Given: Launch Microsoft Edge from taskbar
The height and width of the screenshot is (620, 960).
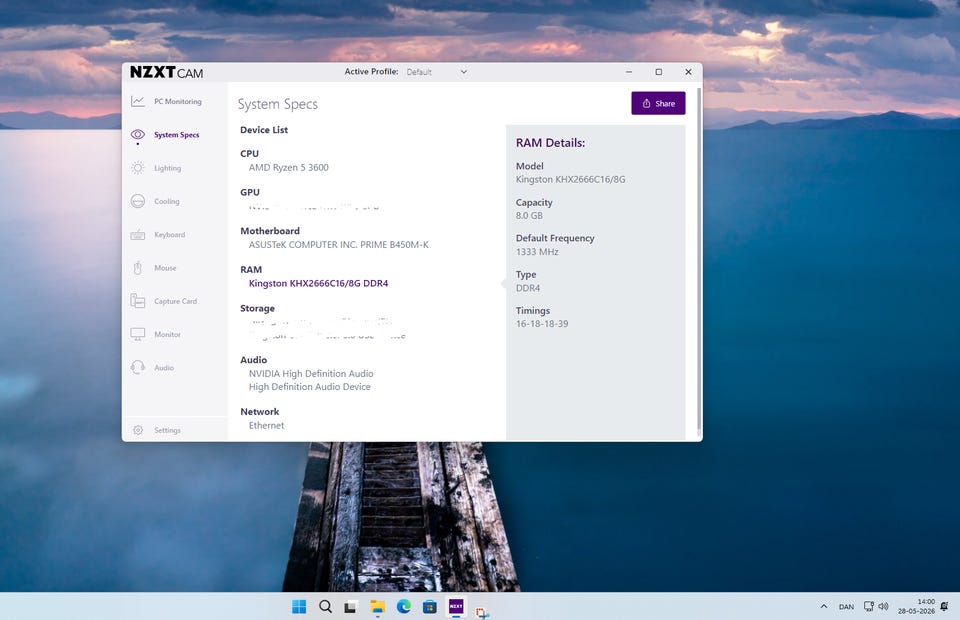Looking at the screenshot, I should click(x=403, y=607).
